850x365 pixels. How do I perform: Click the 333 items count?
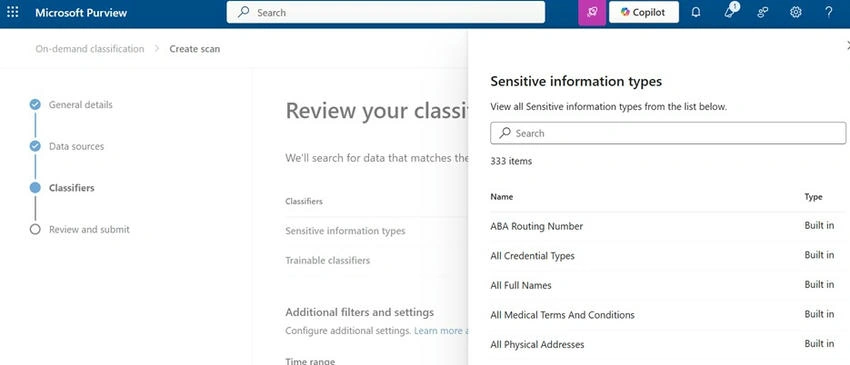pos(511,161)
